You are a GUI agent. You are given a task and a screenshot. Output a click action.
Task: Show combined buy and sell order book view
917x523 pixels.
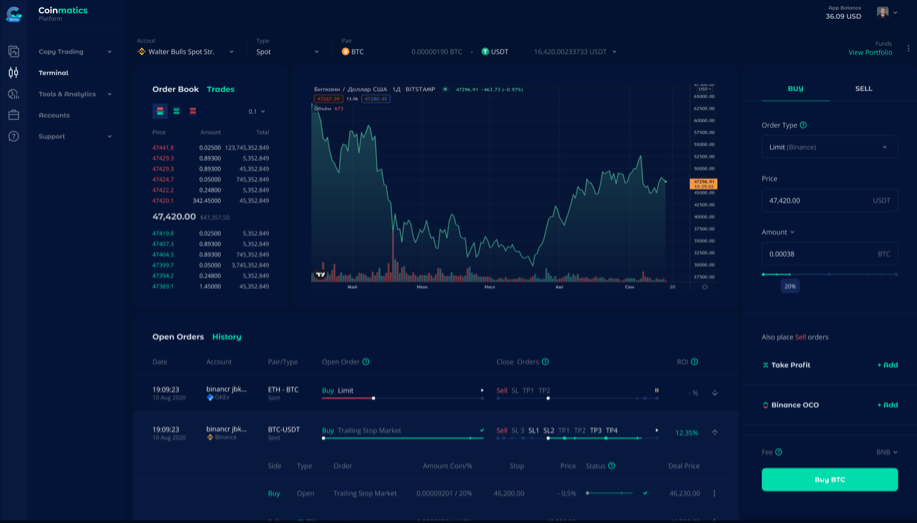tap(160, 111)
